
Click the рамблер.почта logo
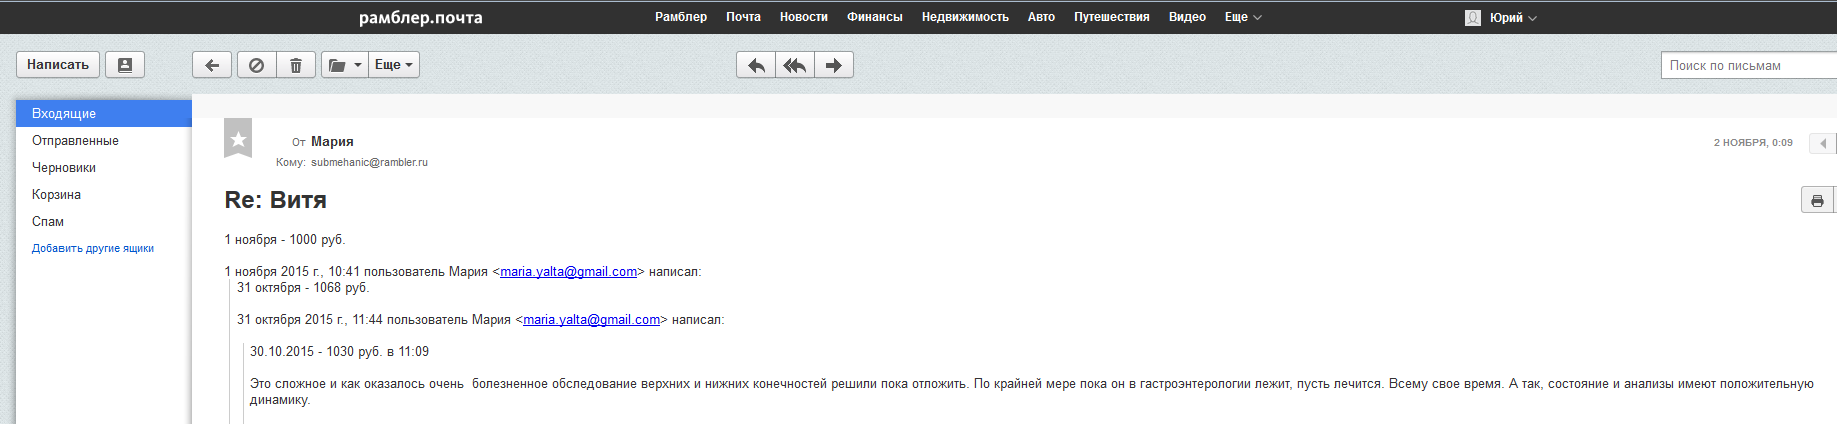click(x=421, y=18)
